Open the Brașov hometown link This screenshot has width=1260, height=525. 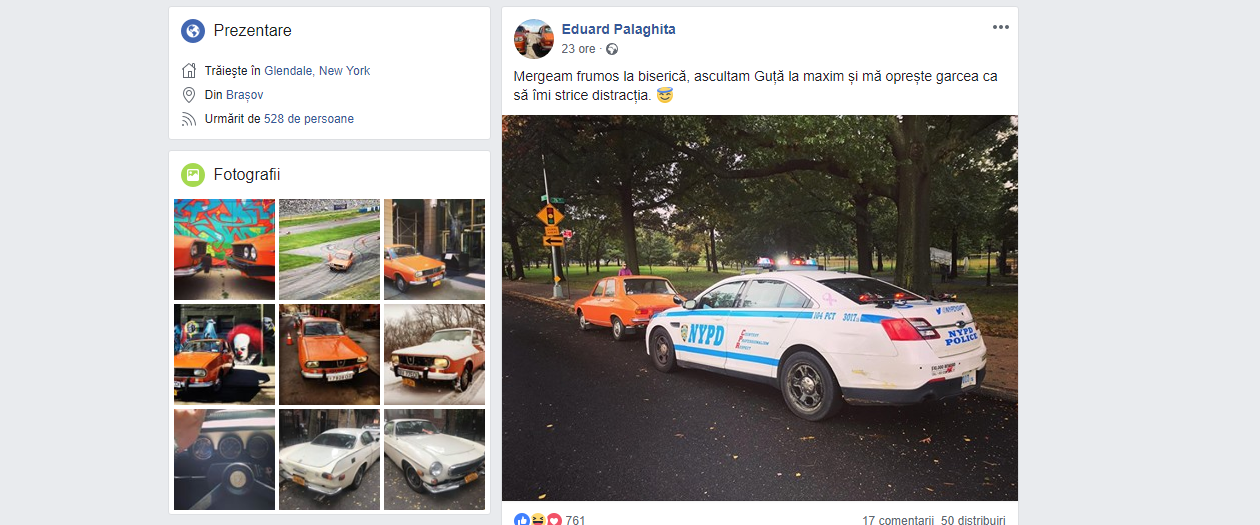pyautogui.click(x=245, y=95)
